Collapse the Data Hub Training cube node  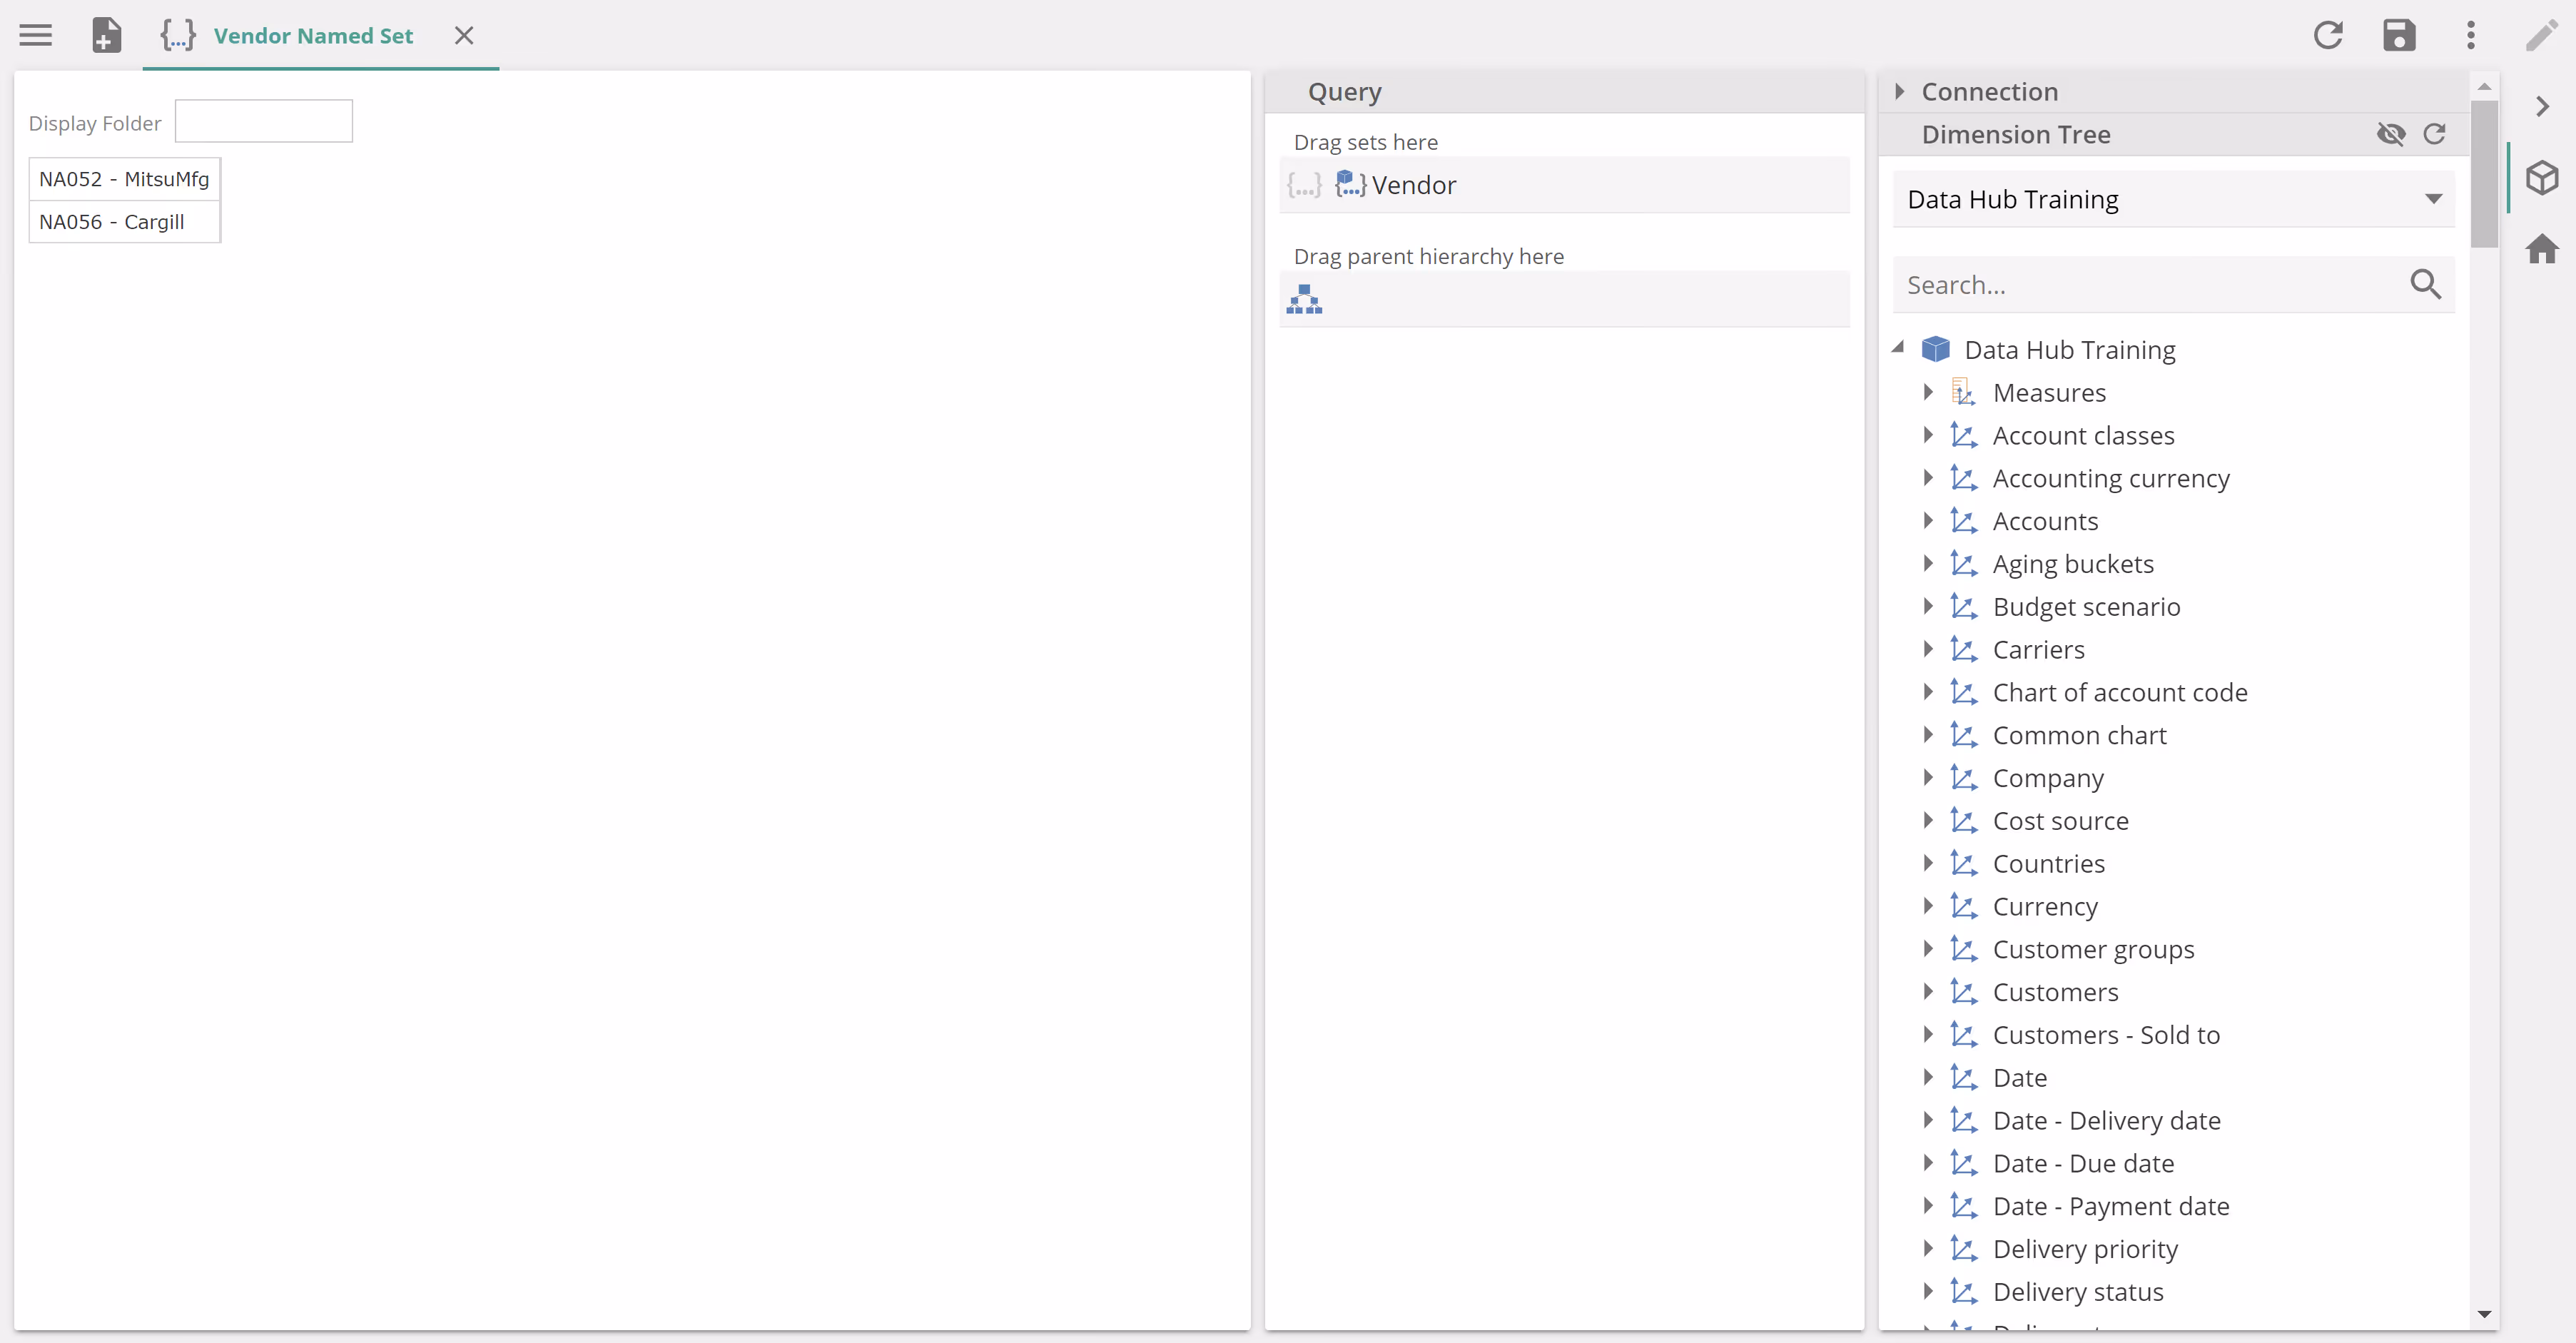pyautogui.click(x=1898, y=348)
